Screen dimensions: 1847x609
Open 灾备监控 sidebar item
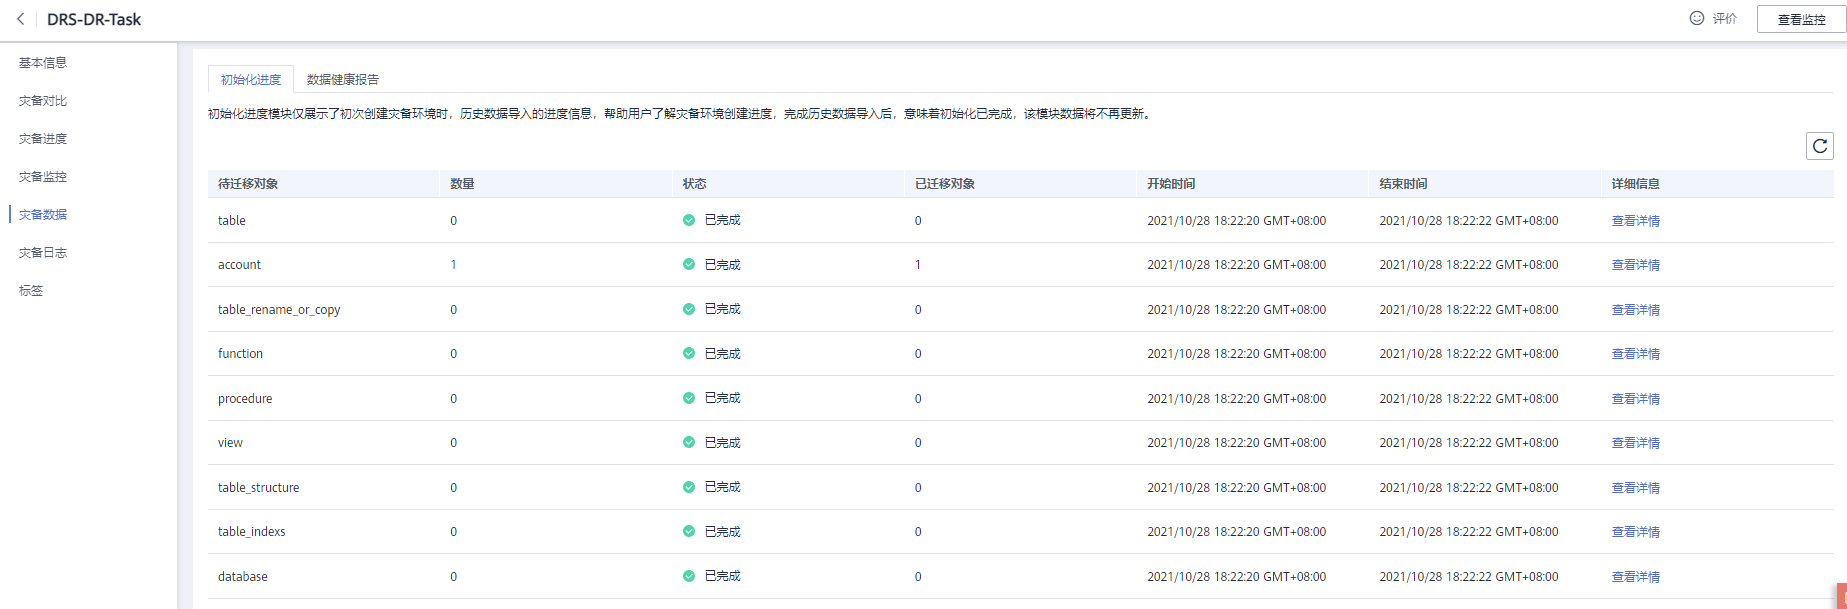43,177
